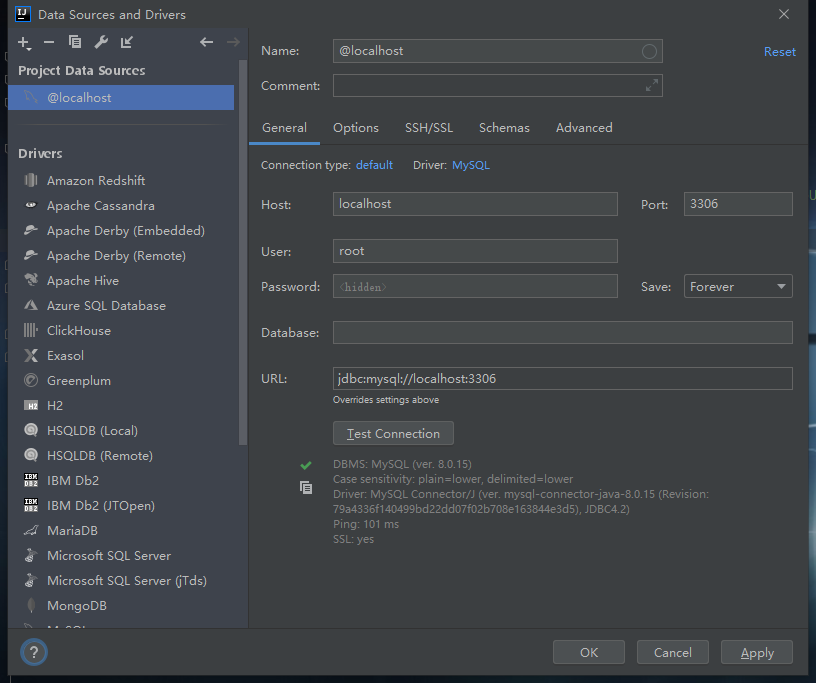Viewport: 816px width, 683px height.
Task: Remove the selected data source with the minus icon
Action: coord(49,42)
